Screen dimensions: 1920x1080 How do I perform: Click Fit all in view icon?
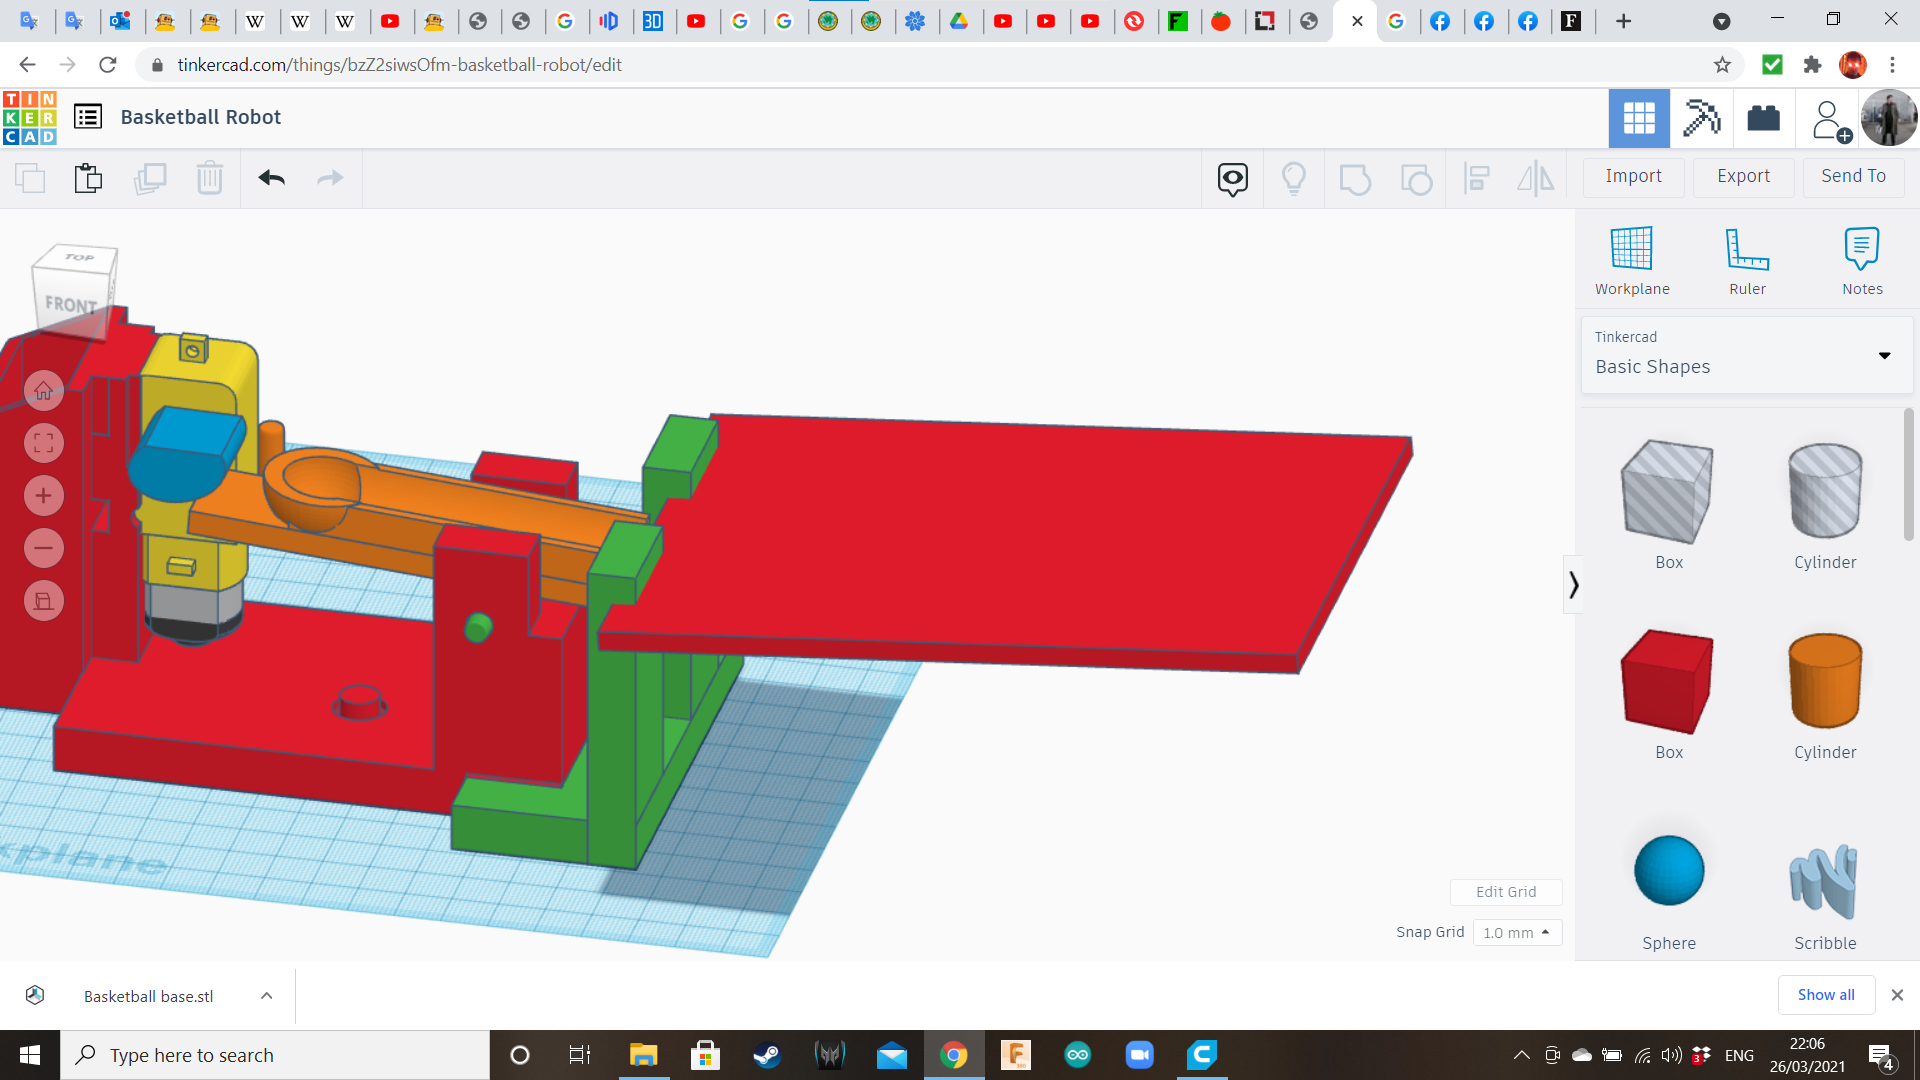click(x=43, y=443)
